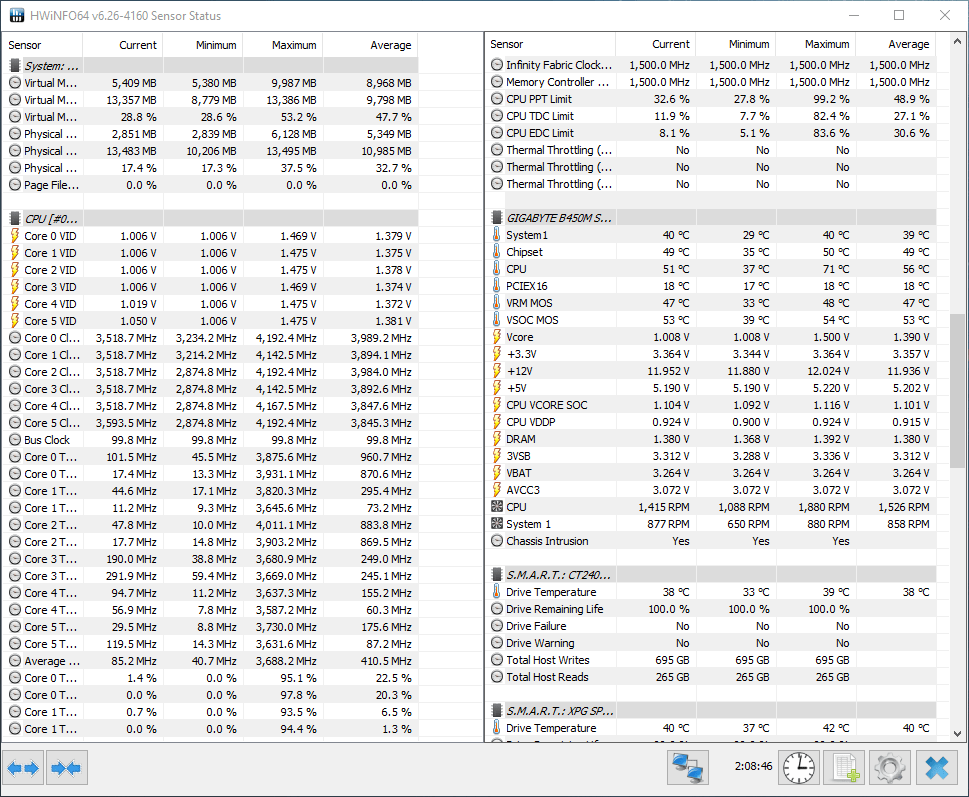Viewport: 969px width, 797px height.
Task: Click the HWiNFO64 title bar app icon
Action: tap(16, 15)
